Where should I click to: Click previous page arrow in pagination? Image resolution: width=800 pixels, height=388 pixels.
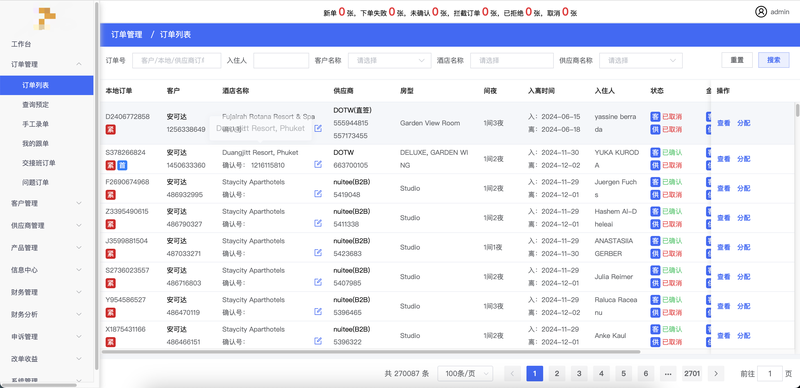512,374
